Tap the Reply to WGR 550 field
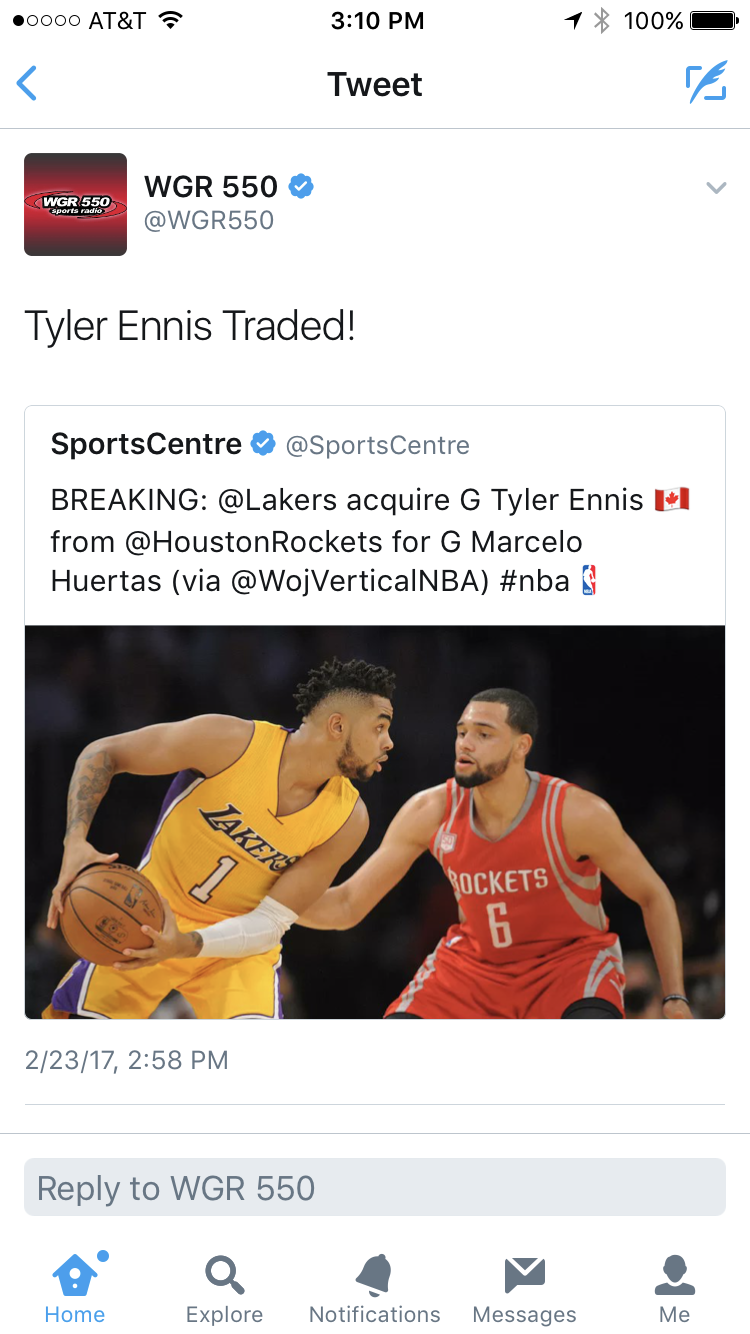Screen dimensions: 750x1334 pos(375,1187)
